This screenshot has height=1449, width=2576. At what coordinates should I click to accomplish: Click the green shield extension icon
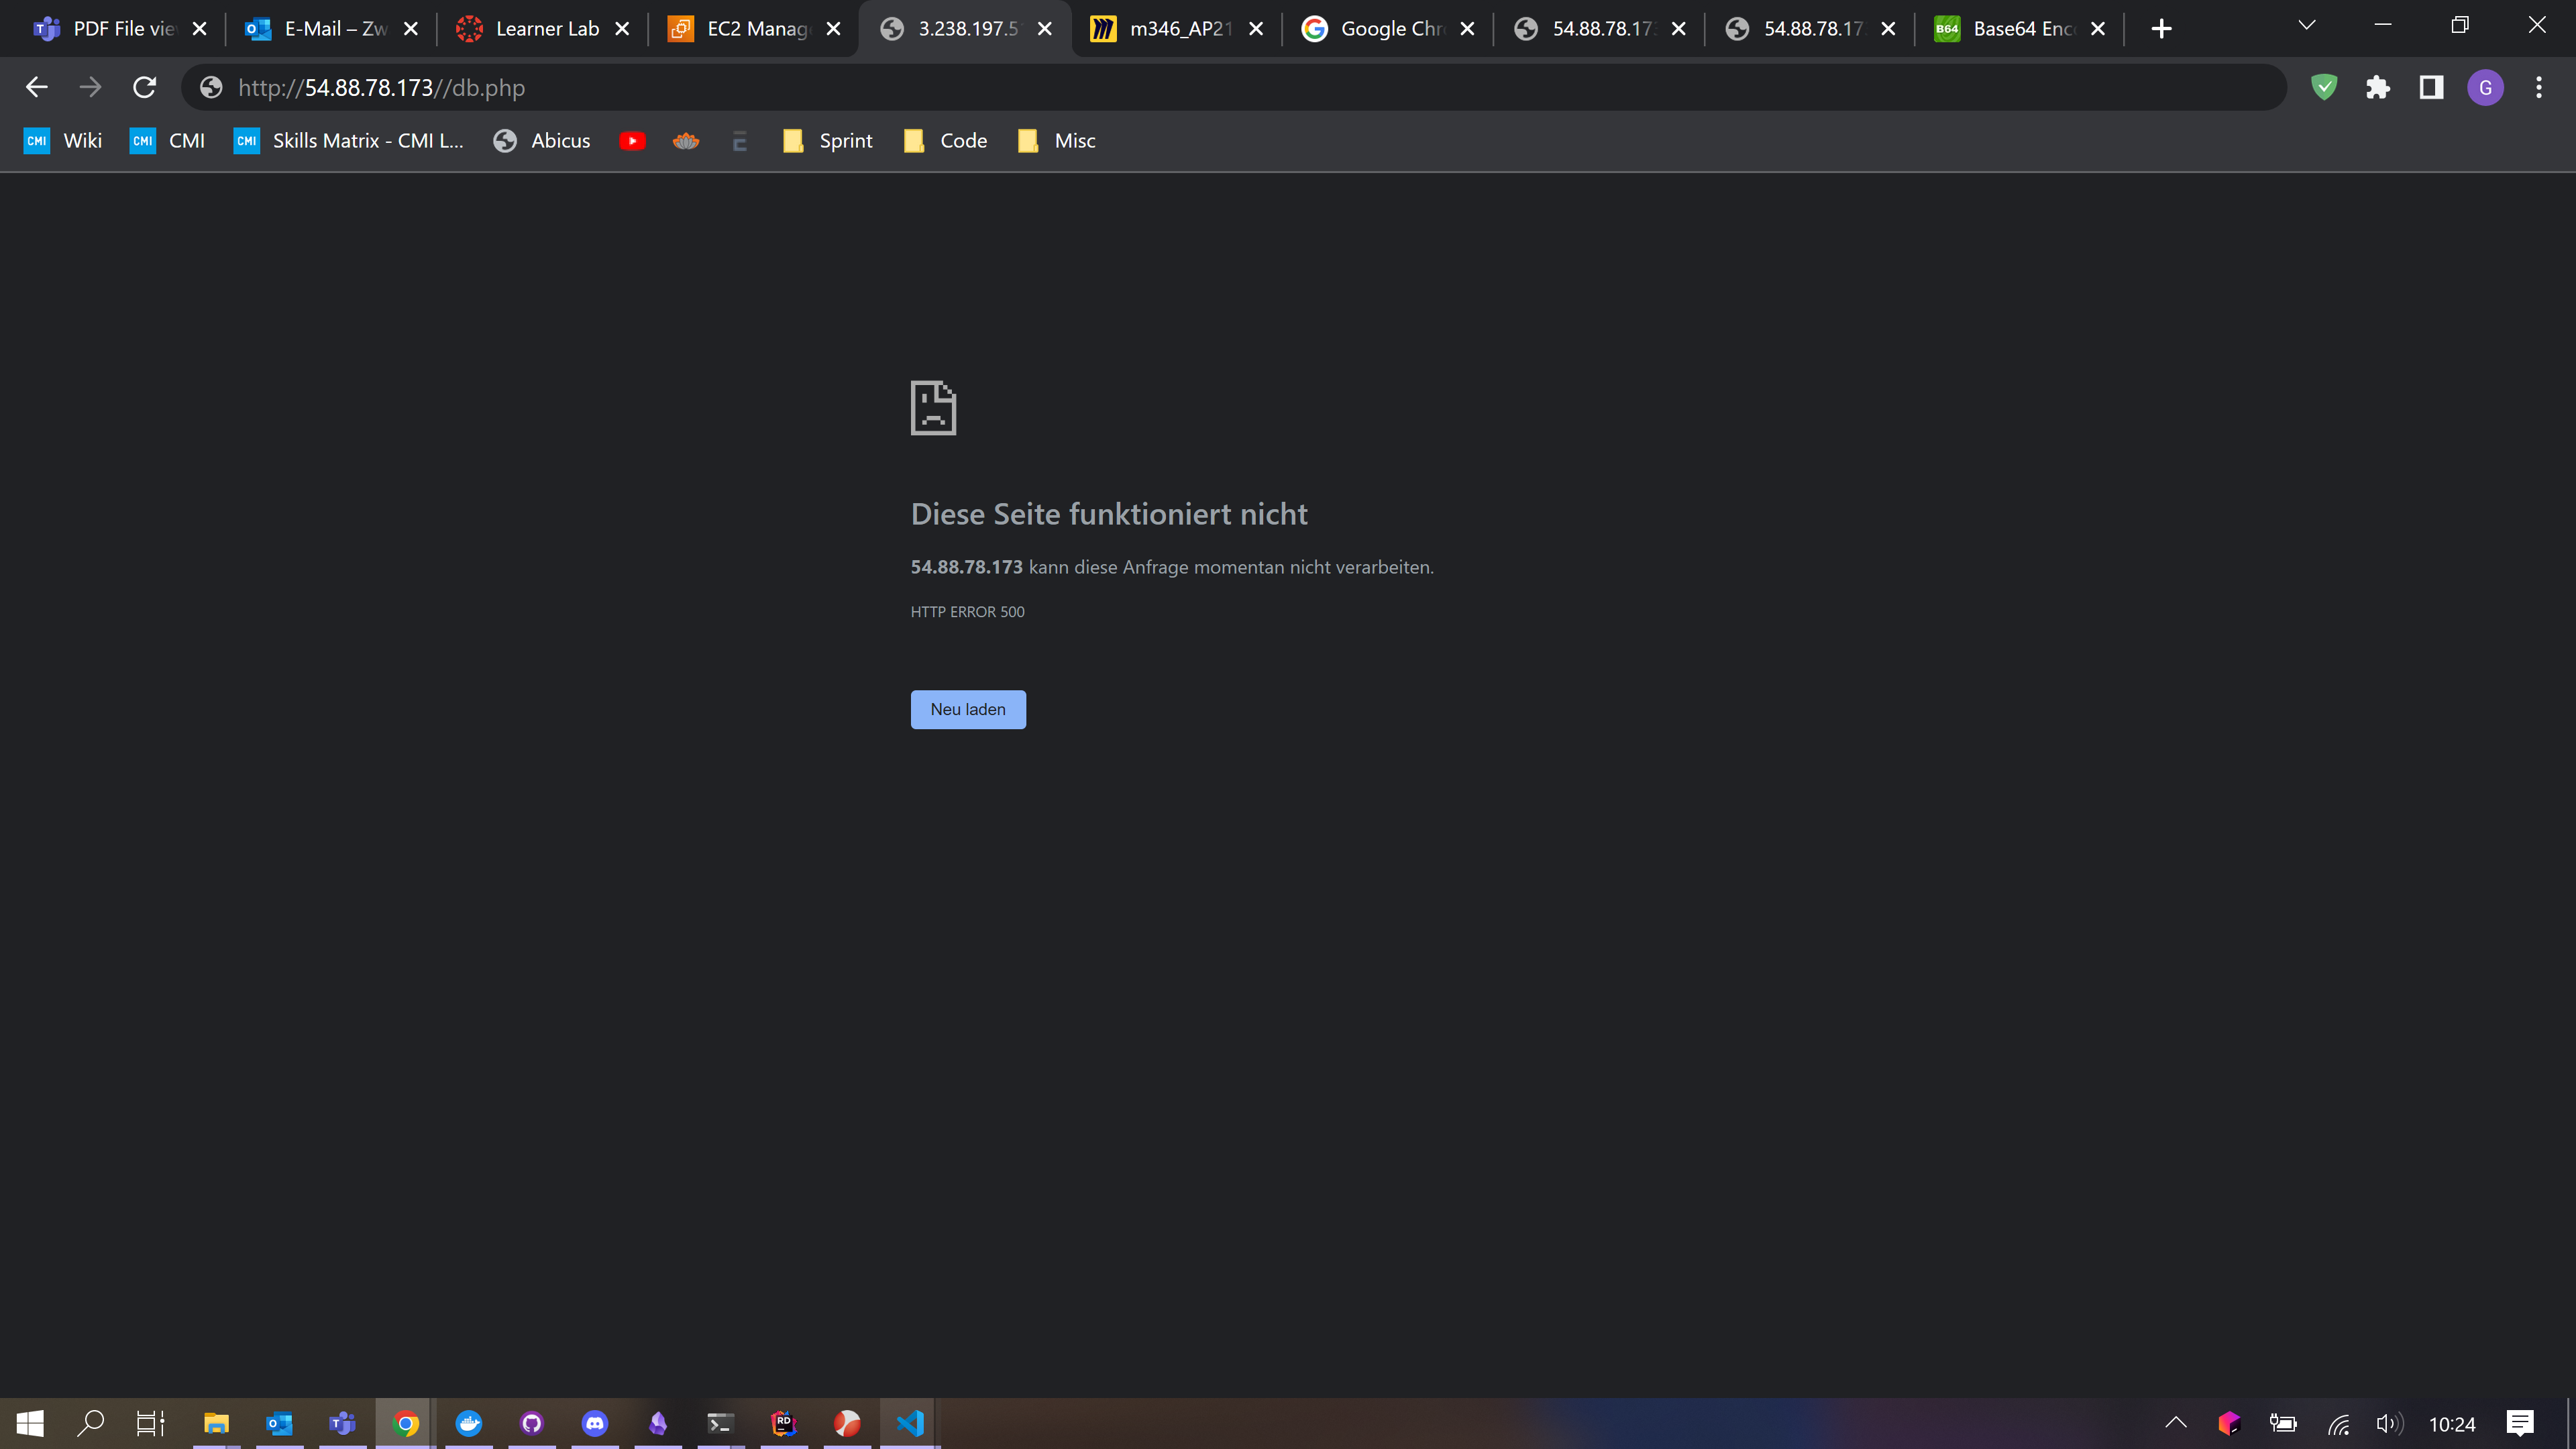tap(2324, 88)
